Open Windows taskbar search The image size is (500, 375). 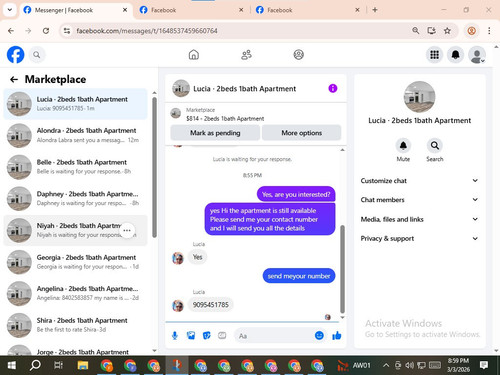coord(35,365)
